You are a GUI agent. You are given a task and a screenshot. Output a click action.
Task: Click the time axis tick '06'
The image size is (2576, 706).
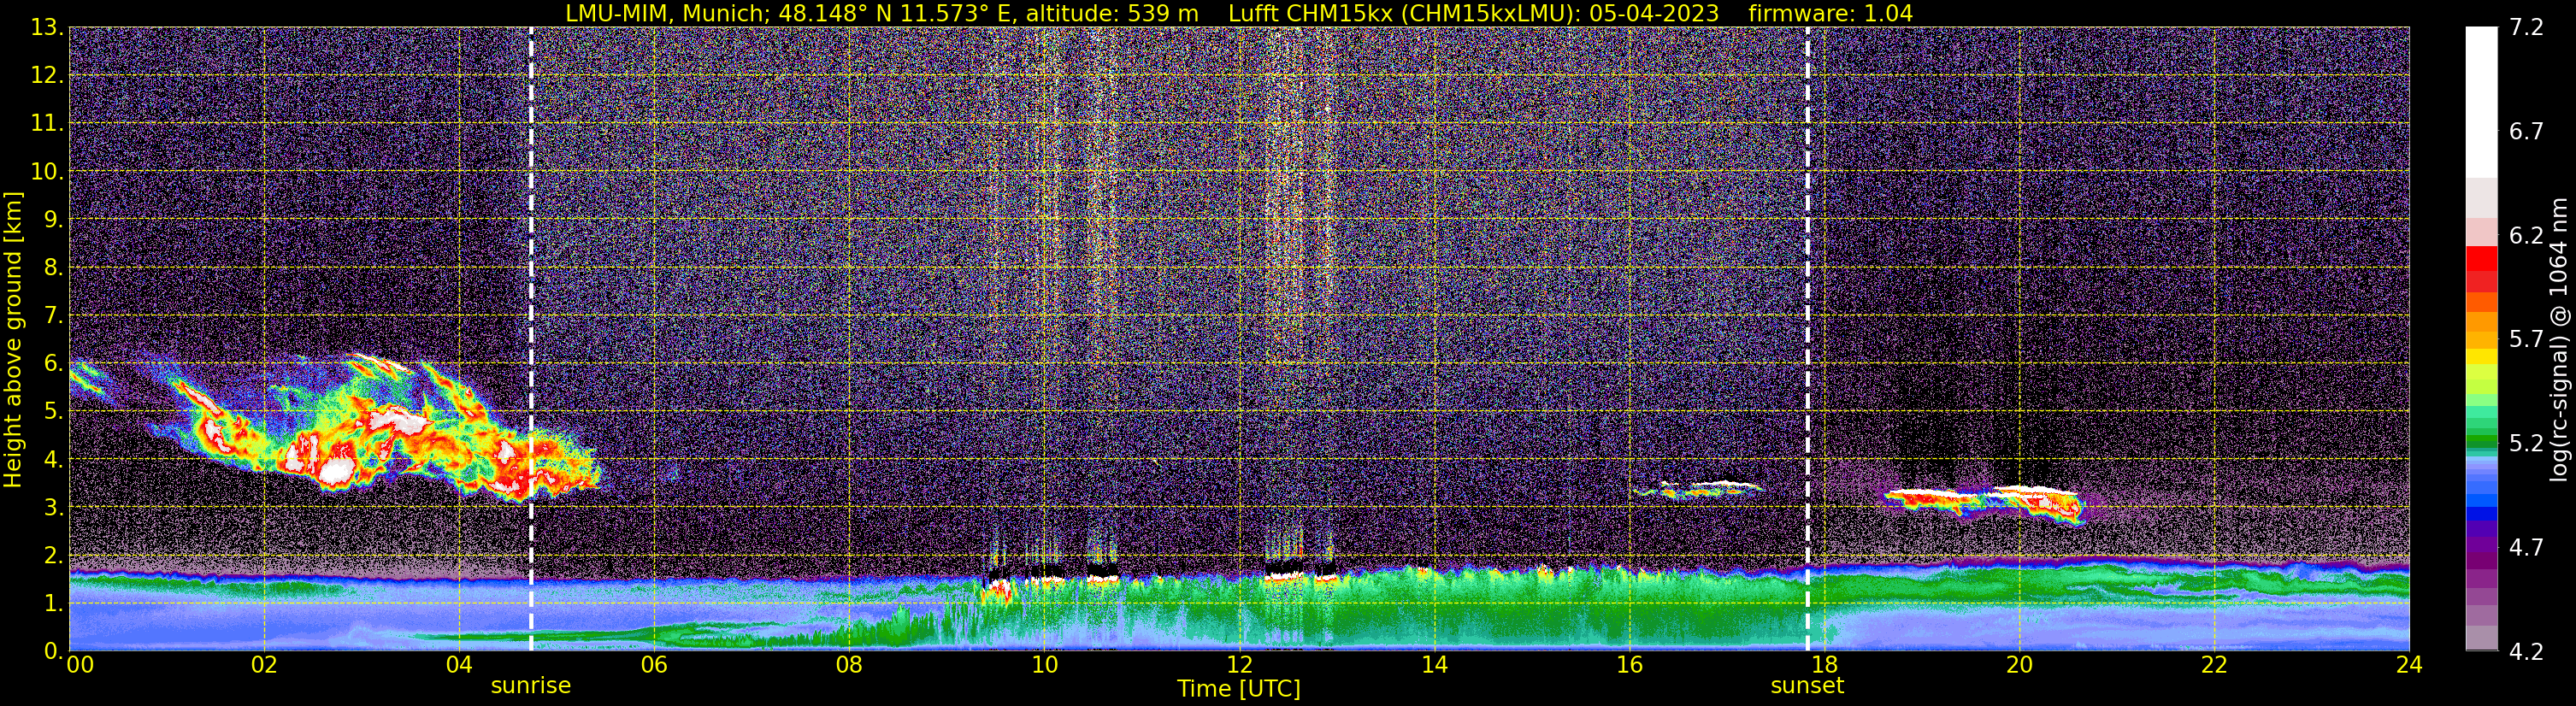click(654, 665)
